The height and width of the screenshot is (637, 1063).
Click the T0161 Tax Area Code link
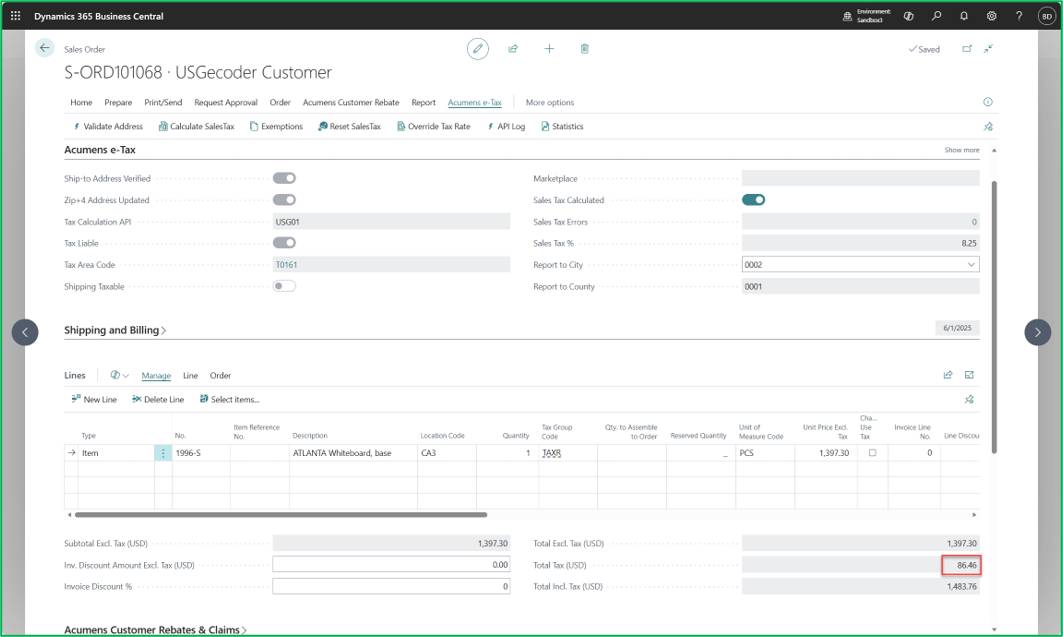(286, 265)
